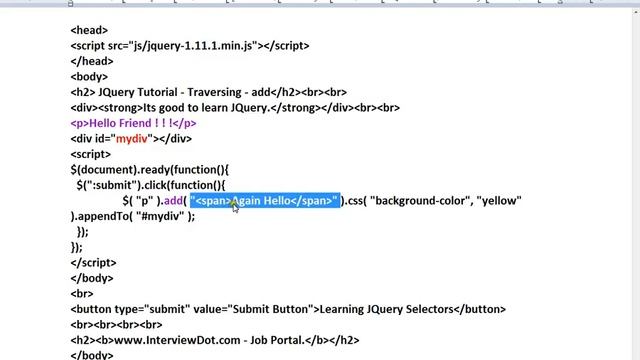Click the red "mydiv" id value
This screenshot has height=360, width=640.
(131, 139)
